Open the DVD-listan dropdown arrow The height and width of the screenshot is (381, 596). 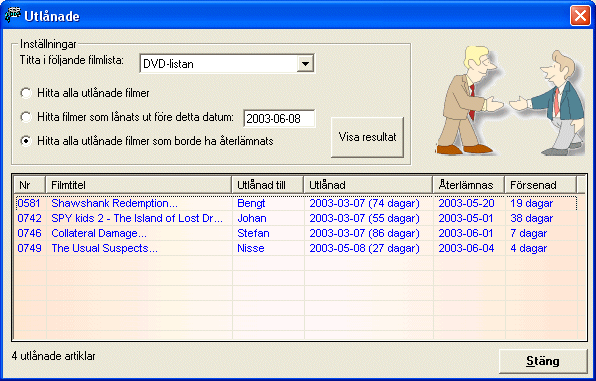[305, 64]
